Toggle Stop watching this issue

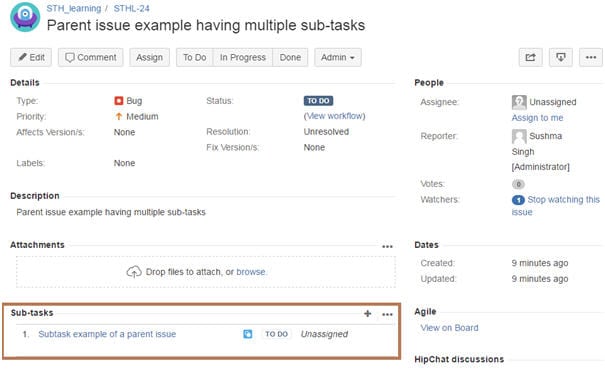(x=556, y=206)
